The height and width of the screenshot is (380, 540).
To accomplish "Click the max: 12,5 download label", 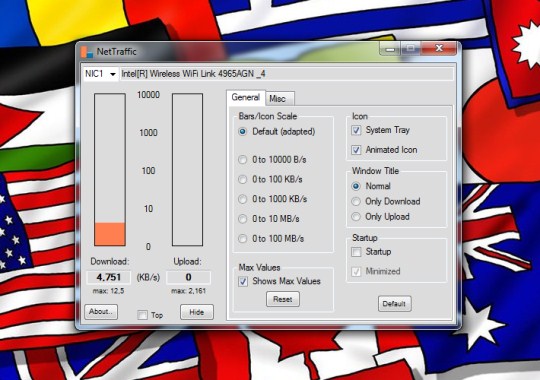I will pyautogui.click(x=108, y=291).
